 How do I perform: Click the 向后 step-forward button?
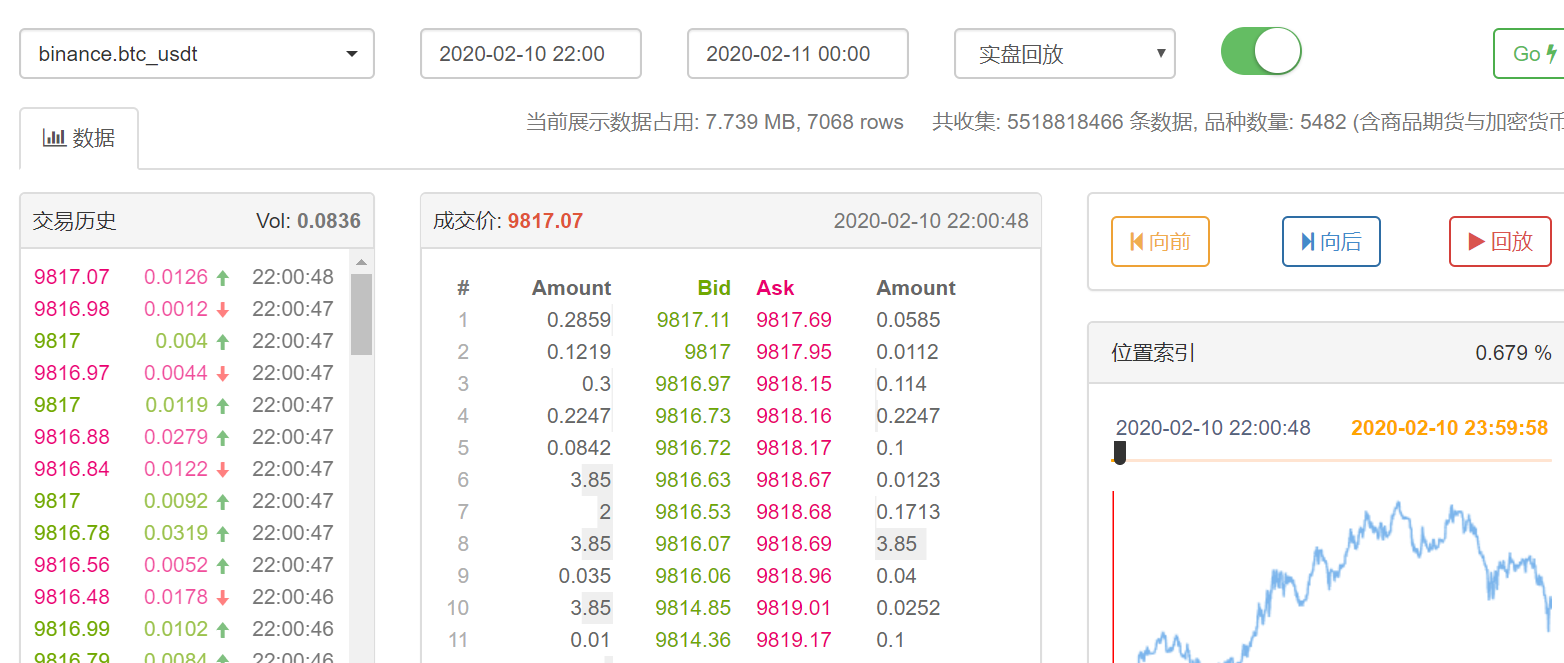coord(1331,241)
